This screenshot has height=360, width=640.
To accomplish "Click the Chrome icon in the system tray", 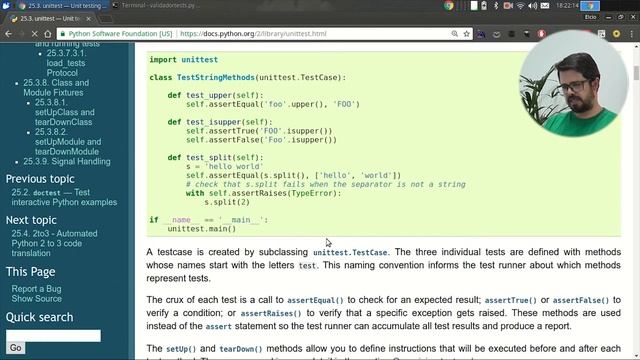I will [x=449, y=6].
